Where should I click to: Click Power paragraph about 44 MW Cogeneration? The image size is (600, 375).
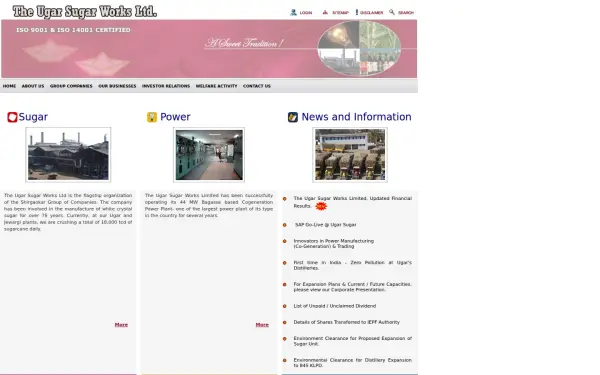[209, 205]
